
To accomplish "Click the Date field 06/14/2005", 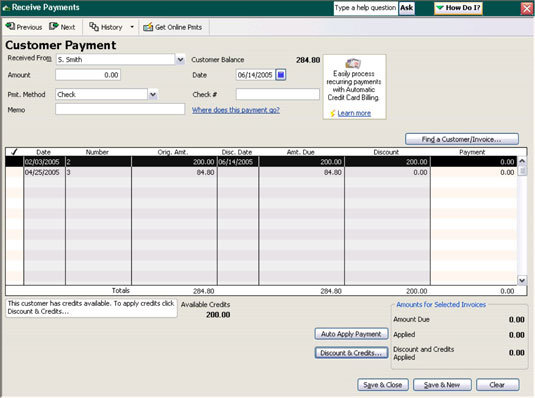I will tap(255, 75).
